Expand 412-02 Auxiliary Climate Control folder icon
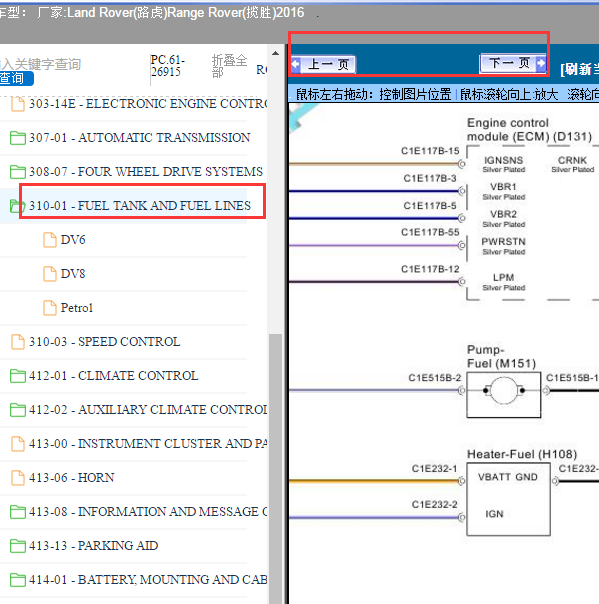This screenshot has width=599, height=604. coord(18,409)
